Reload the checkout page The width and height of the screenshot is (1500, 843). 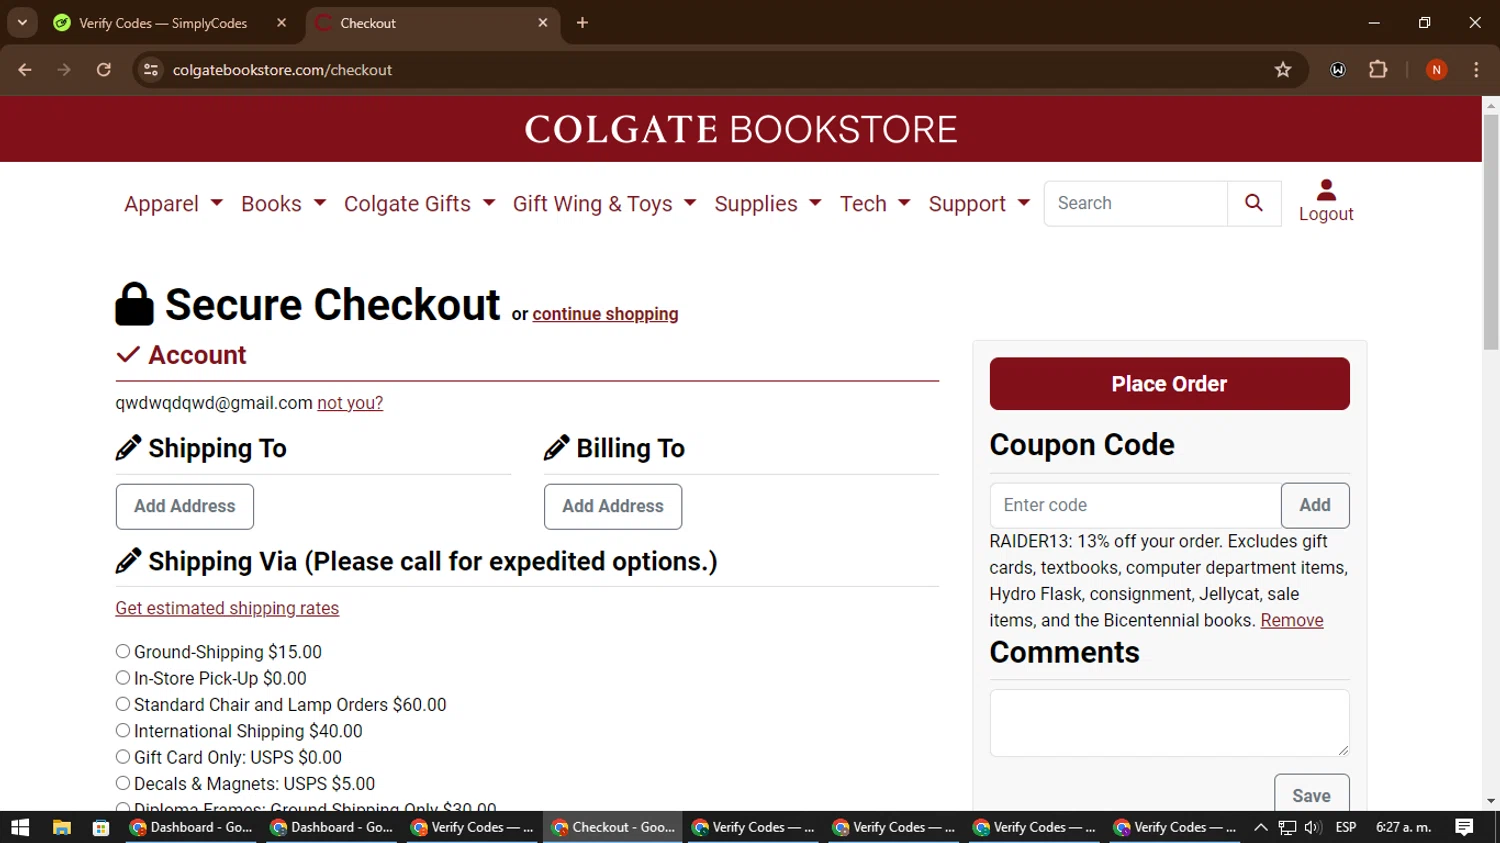tap(103, 70)
